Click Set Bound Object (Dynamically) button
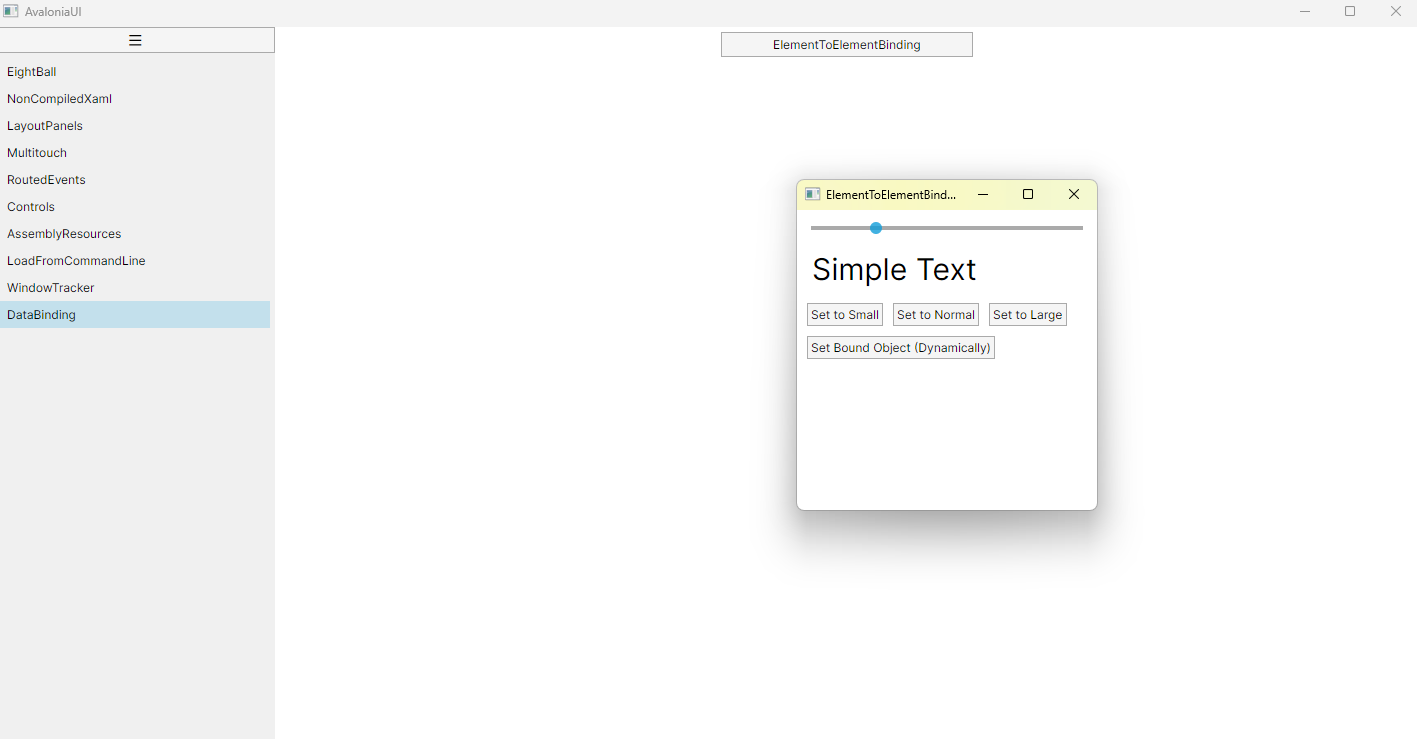This screenshot has width=1417, height=739. pyautogui.click(x=901, y=348)
